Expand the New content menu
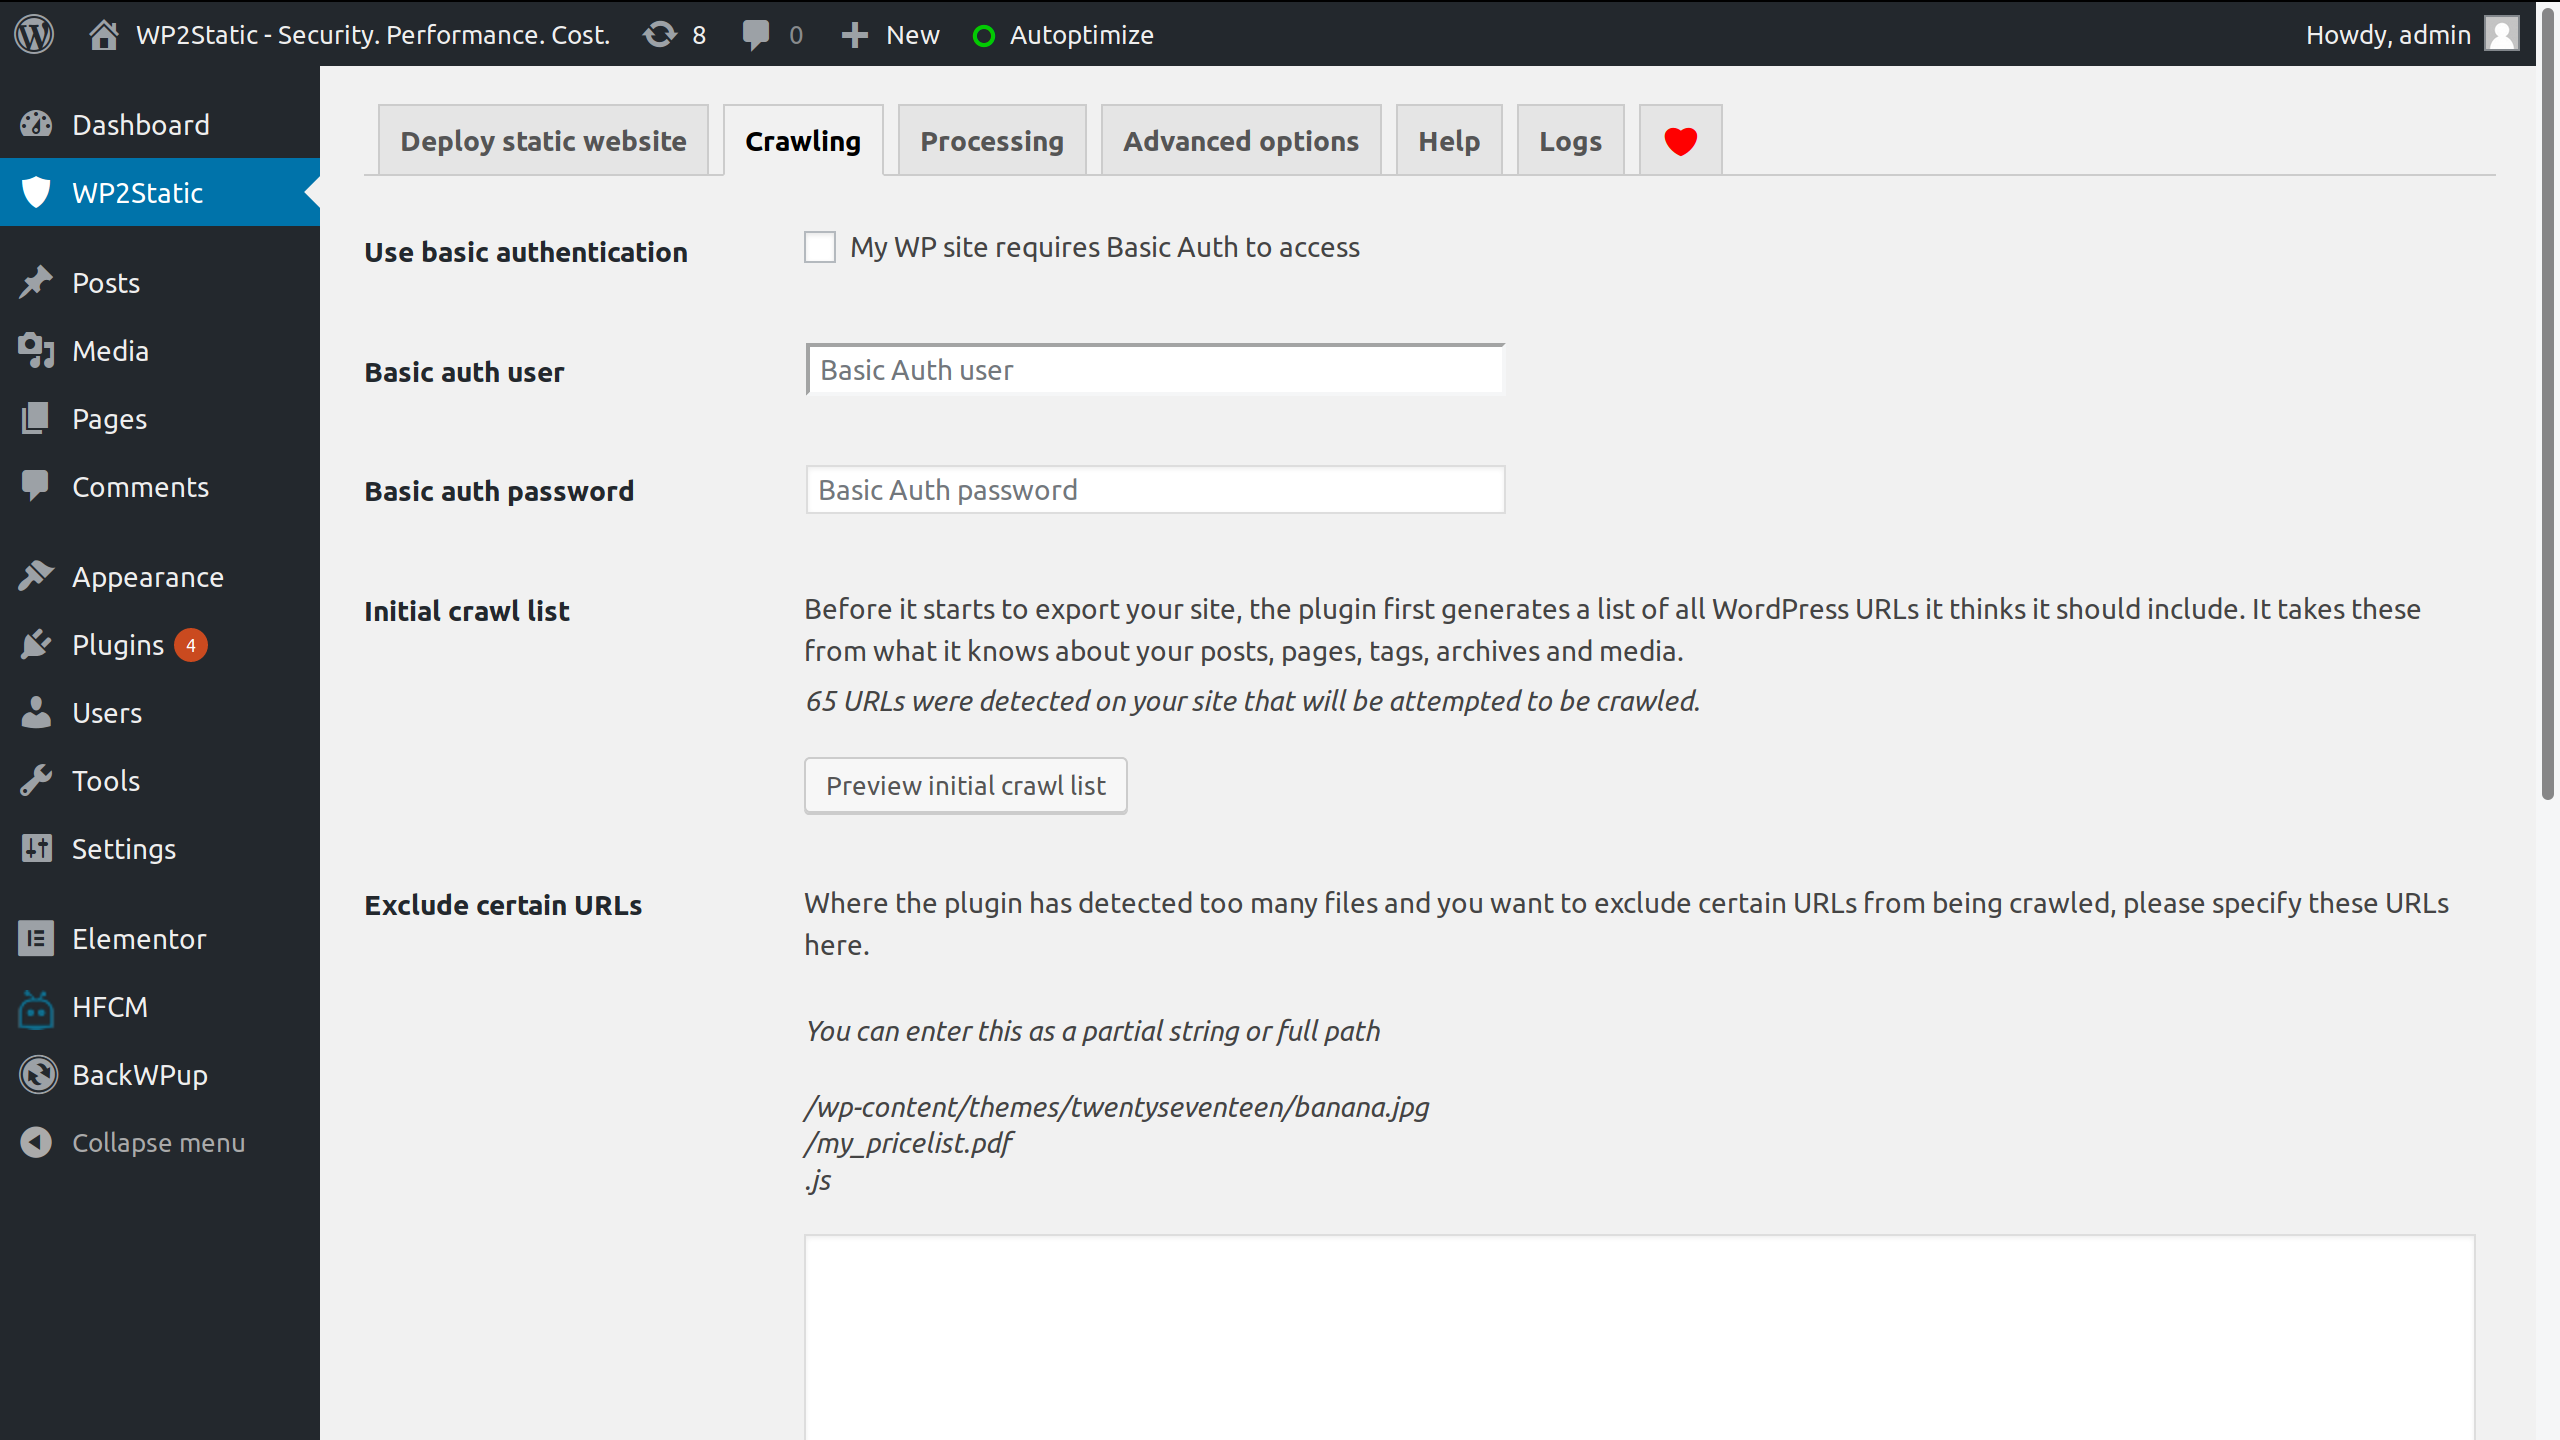Image resolution: width=2560 pixels, height=1440 pixels. [x=890, y=35]
